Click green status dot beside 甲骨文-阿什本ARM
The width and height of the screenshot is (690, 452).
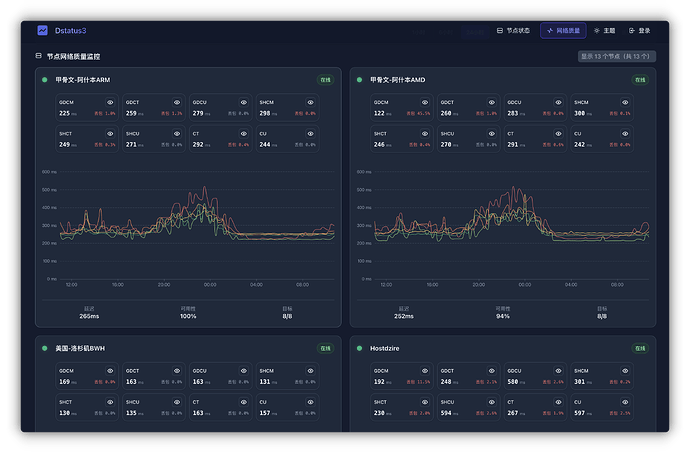44,80
